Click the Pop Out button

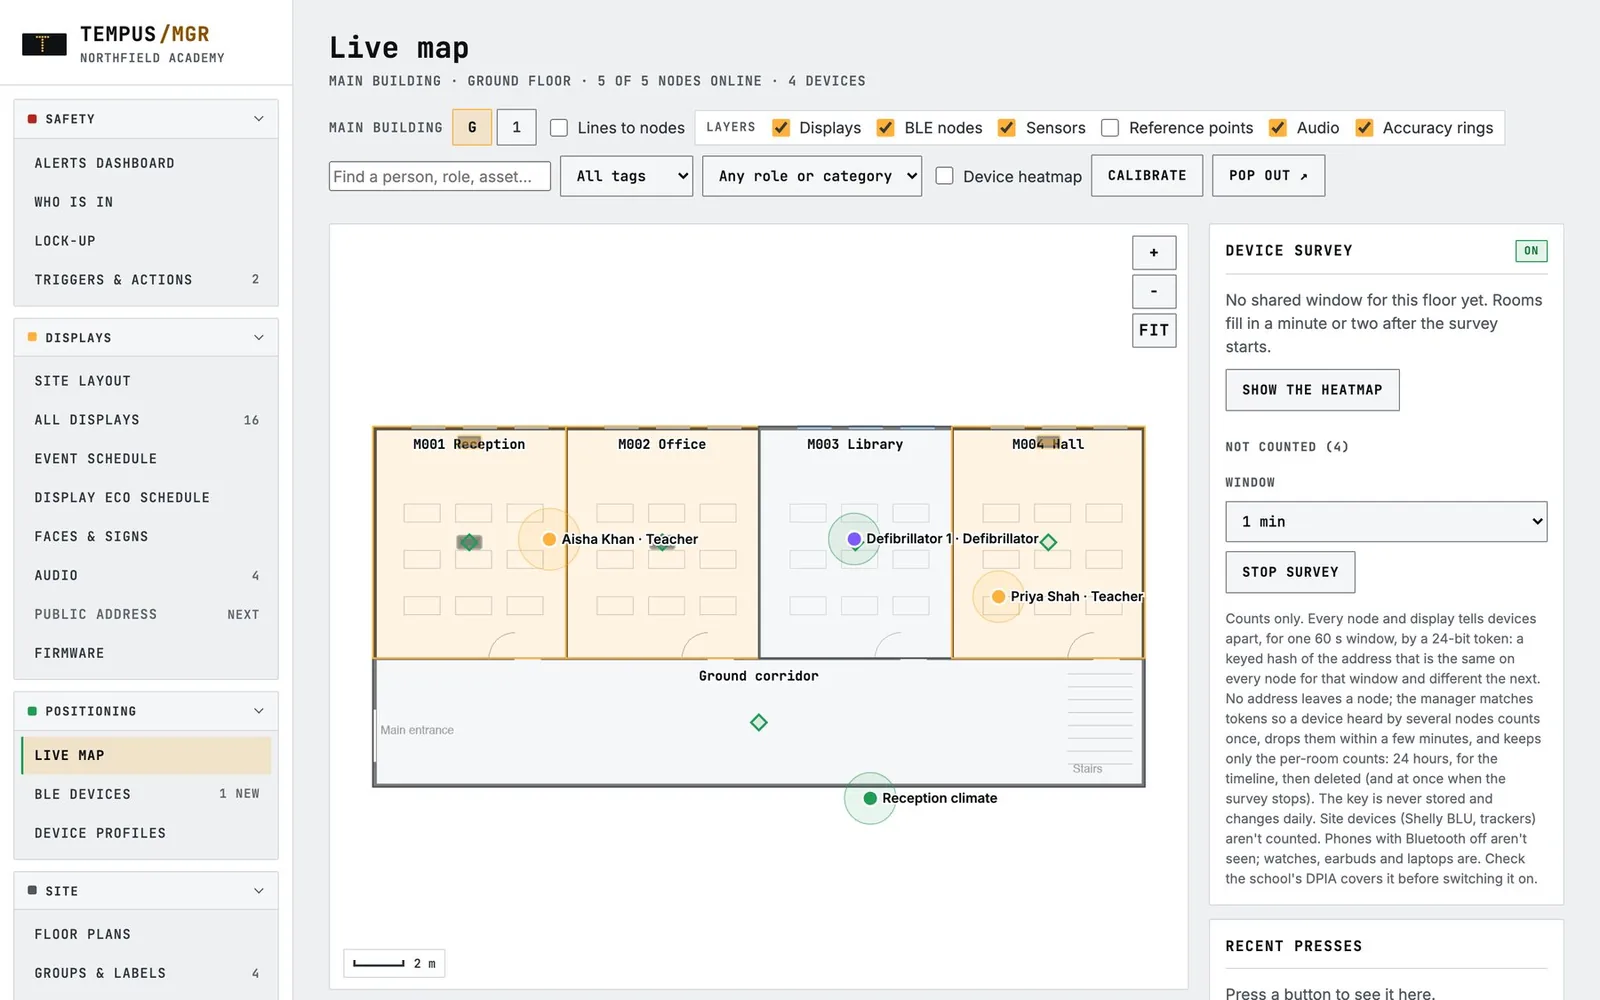coord(1268,176)
